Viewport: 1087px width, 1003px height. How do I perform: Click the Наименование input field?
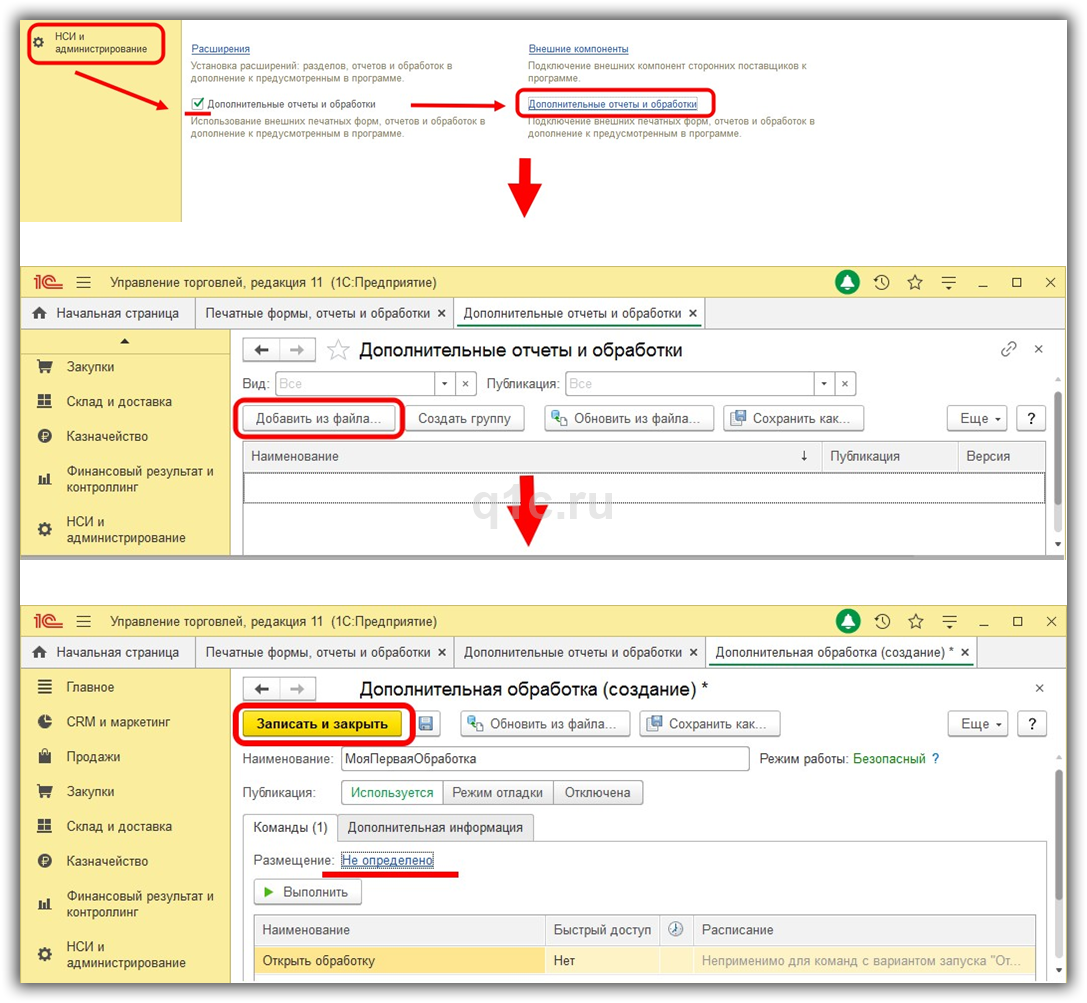pyautogui.click(x=545, y=758)
